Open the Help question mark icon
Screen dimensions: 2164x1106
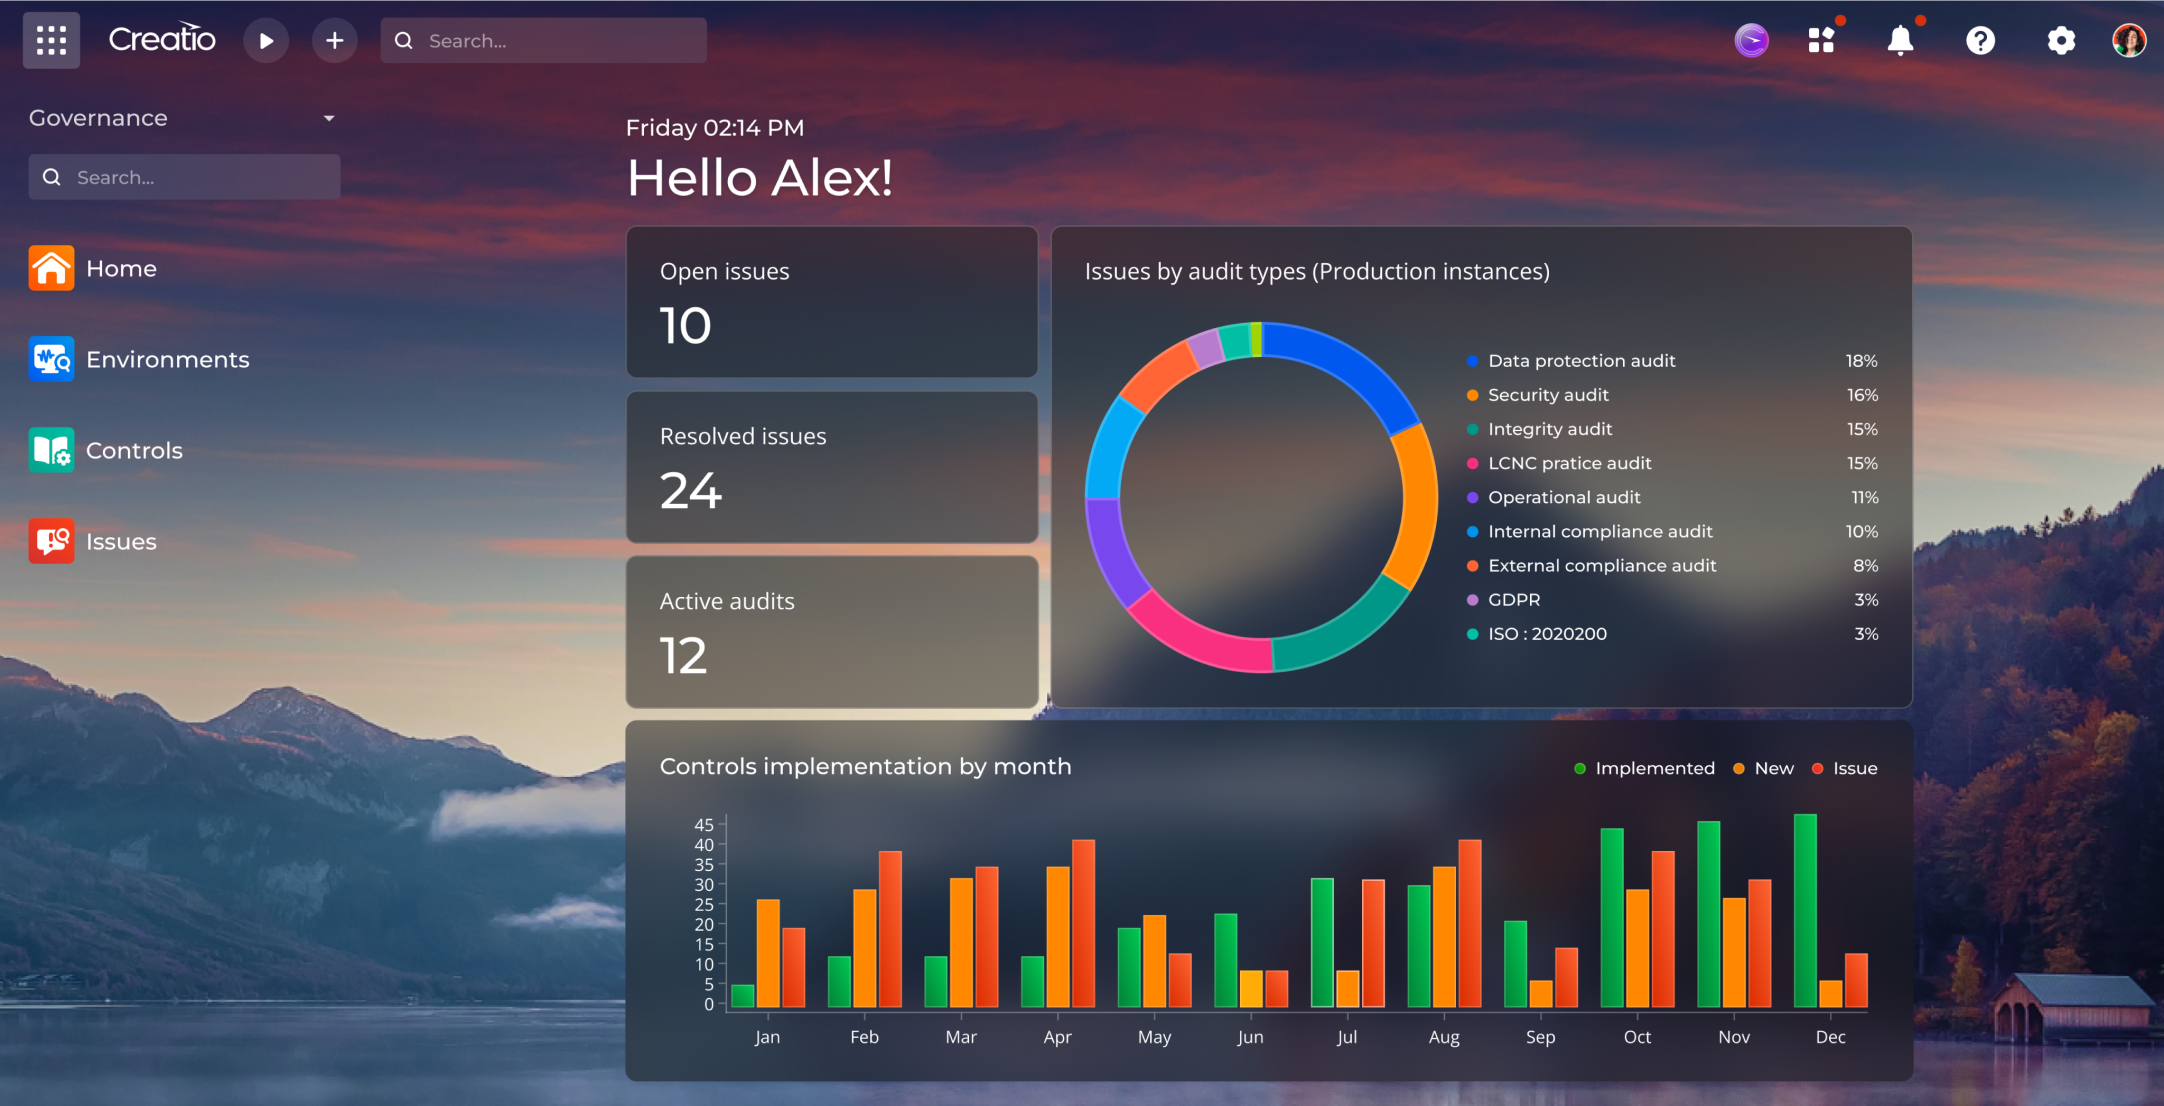click(1980, 40)
